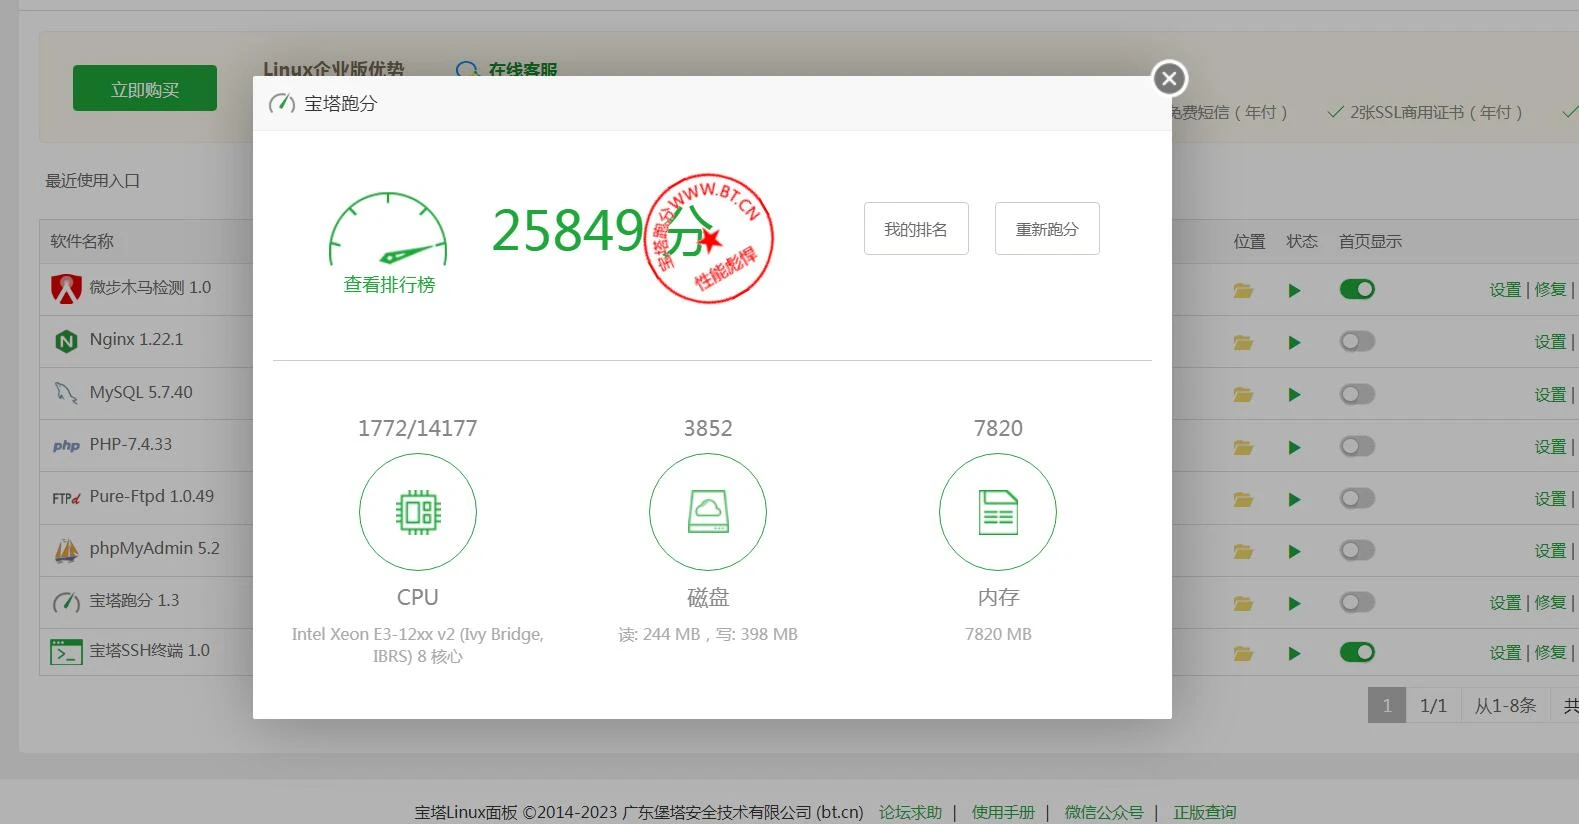Click 重新跑分 to rerun benchmark
The width and height of the screenshot is (1579, 824).
coord(1047,229)
